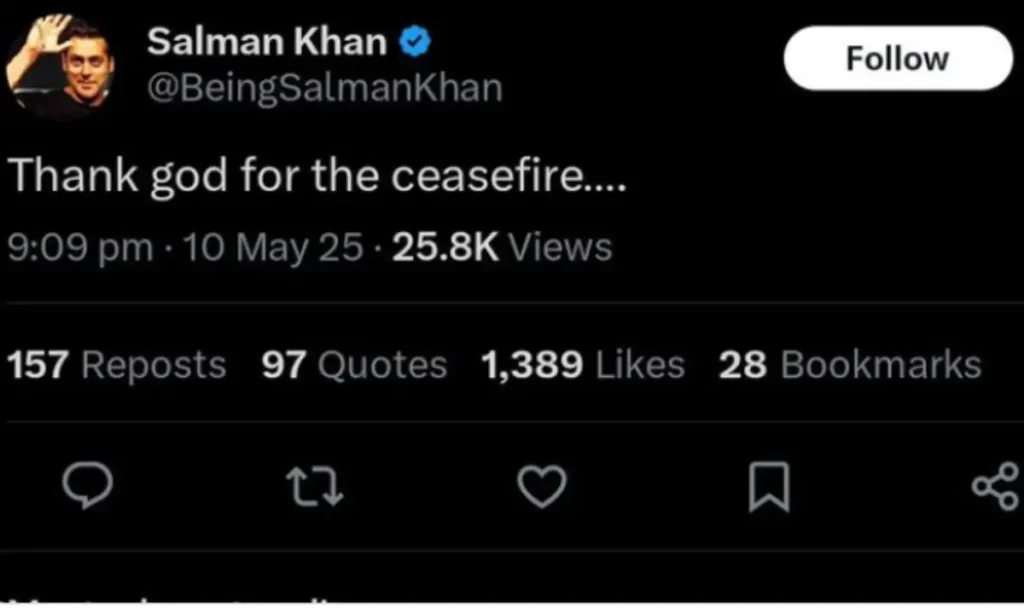Click the blue verified badge
The image size is (1024, 614).
point(413,40)
